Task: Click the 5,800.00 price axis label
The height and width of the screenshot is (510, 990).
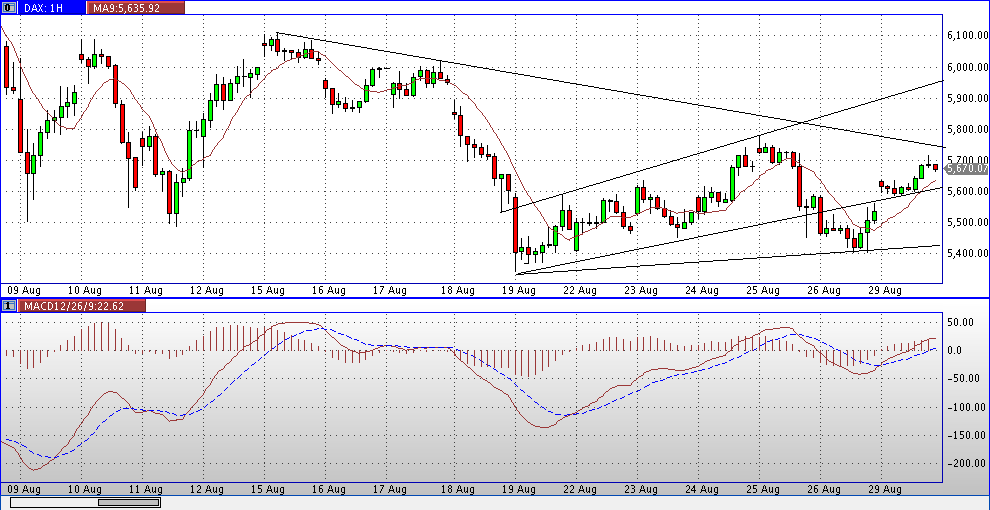Action: click(x=967, y=129)
